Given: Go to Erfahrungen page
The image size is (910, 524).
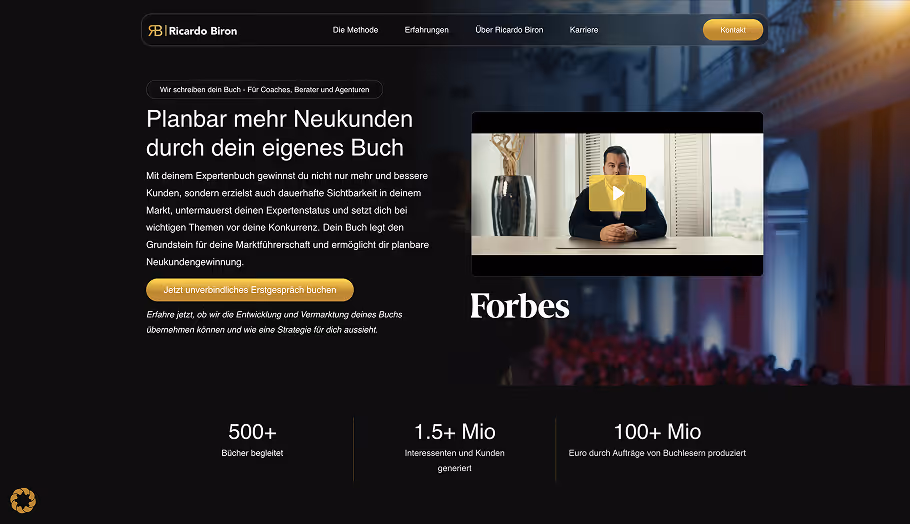Looking at the screenshot, I should click(x=427, y=30).
